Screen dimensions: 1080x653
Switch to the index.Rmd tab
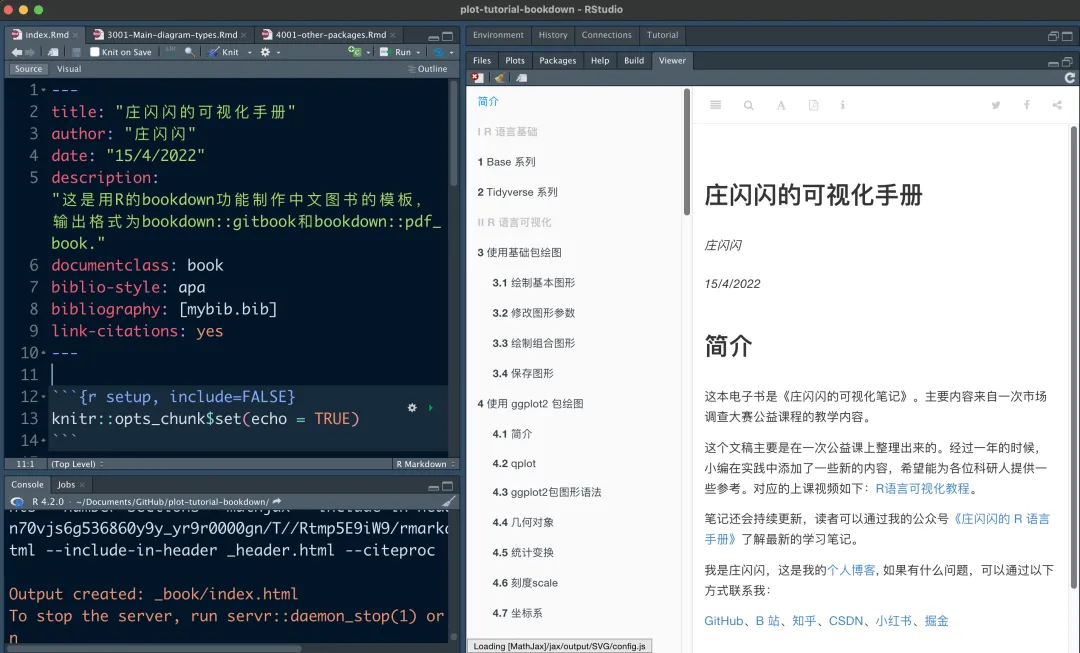click(46, 34)
